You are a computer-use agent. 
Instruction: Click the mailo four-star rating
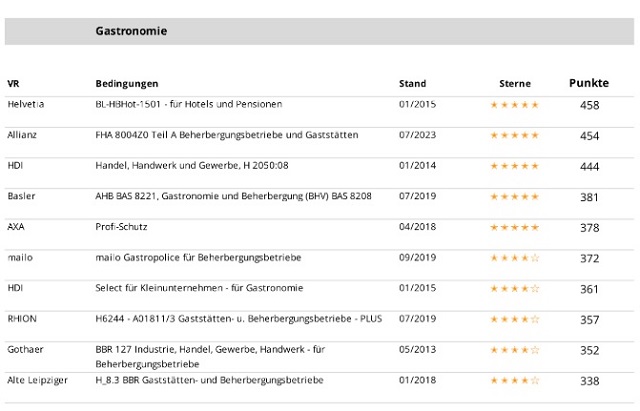point(514,259)
